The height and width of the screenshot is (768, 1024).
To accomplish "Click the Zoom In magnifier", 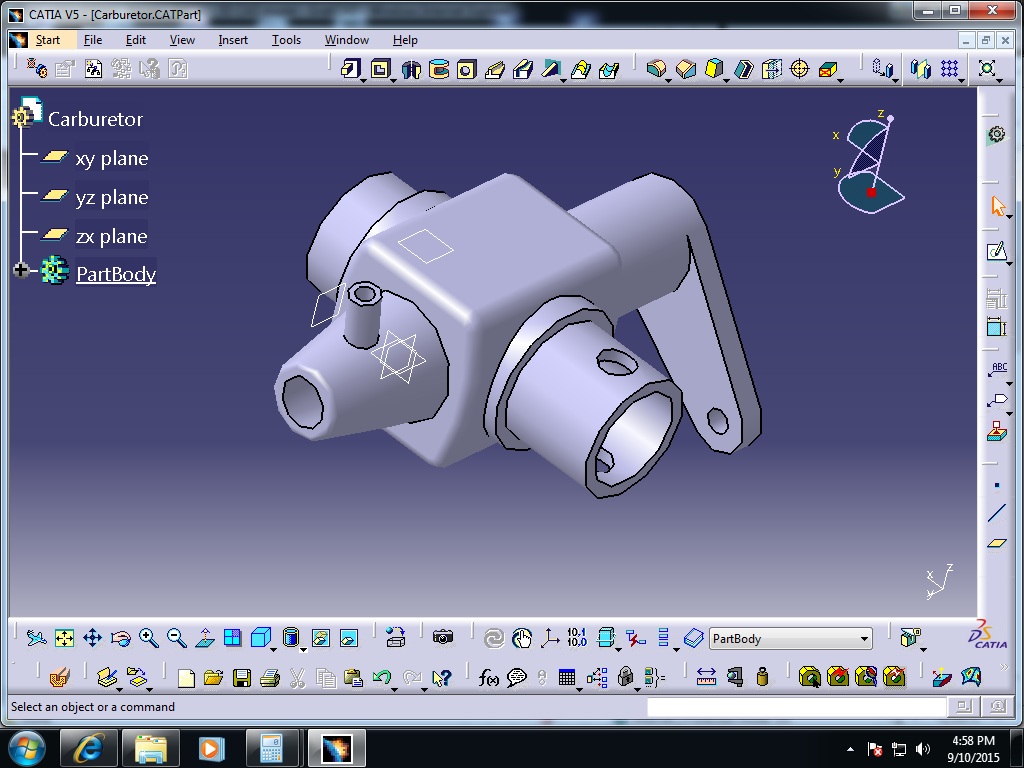I will [x=149, y=638].
